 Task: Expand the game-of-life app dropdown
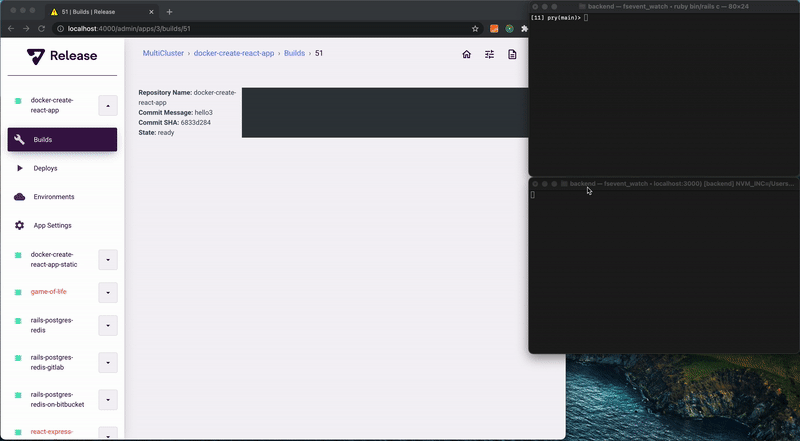pyautogui.click(x=108, y=292)
